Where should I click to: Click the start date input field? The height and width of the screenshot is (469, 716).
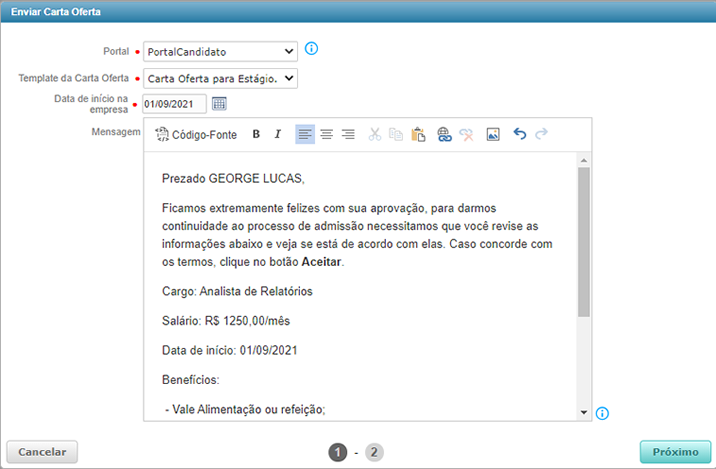coord(174,103)
